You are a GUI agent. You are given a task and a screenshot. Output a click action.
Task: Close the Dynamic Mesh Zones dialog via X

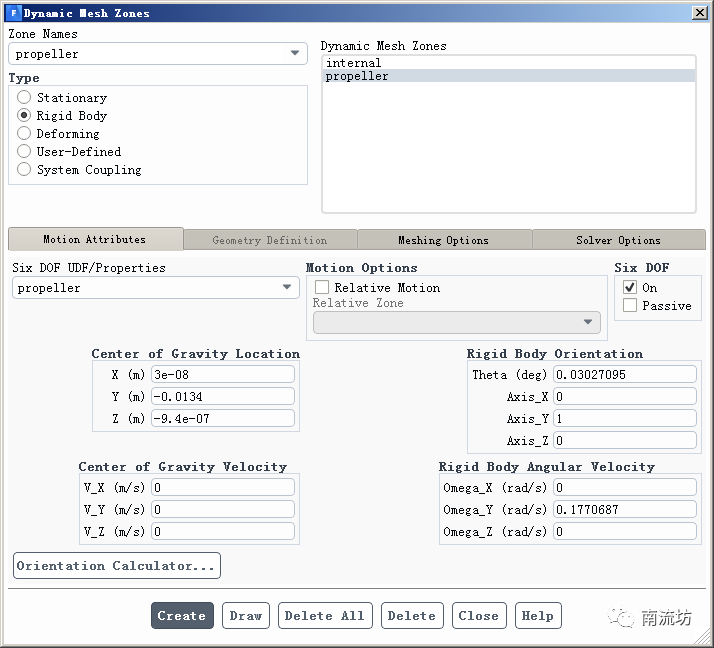click(699, 13)
